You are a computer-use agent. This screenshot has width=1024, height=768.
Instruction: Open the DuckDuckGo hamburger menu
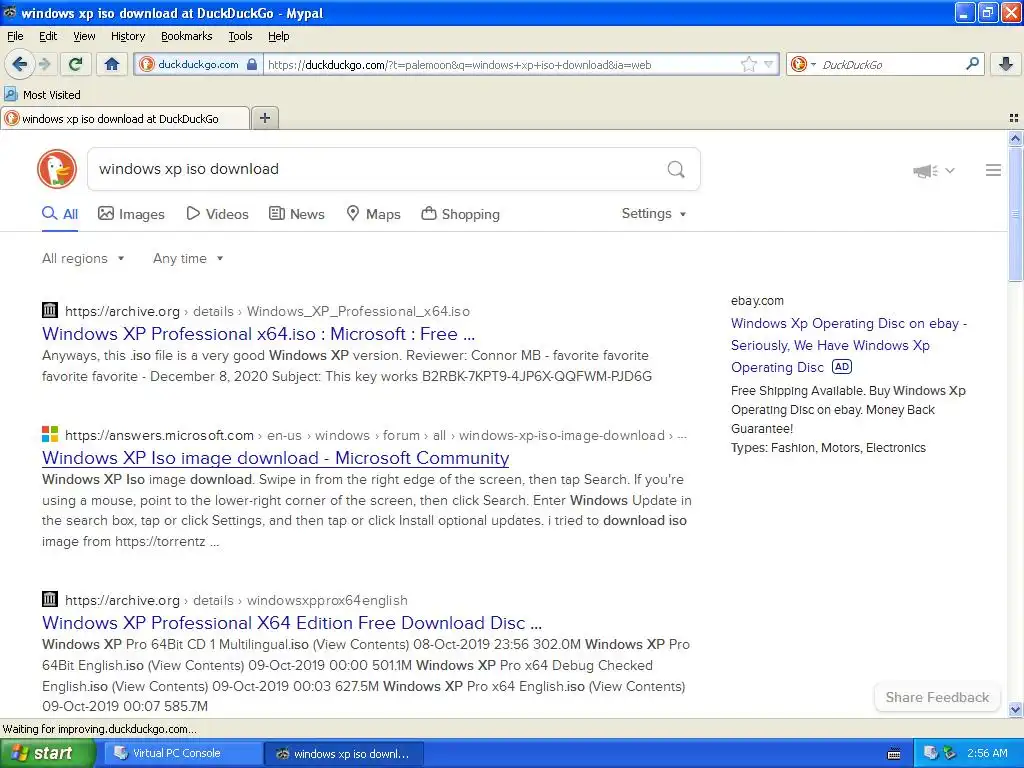point(993,170)
